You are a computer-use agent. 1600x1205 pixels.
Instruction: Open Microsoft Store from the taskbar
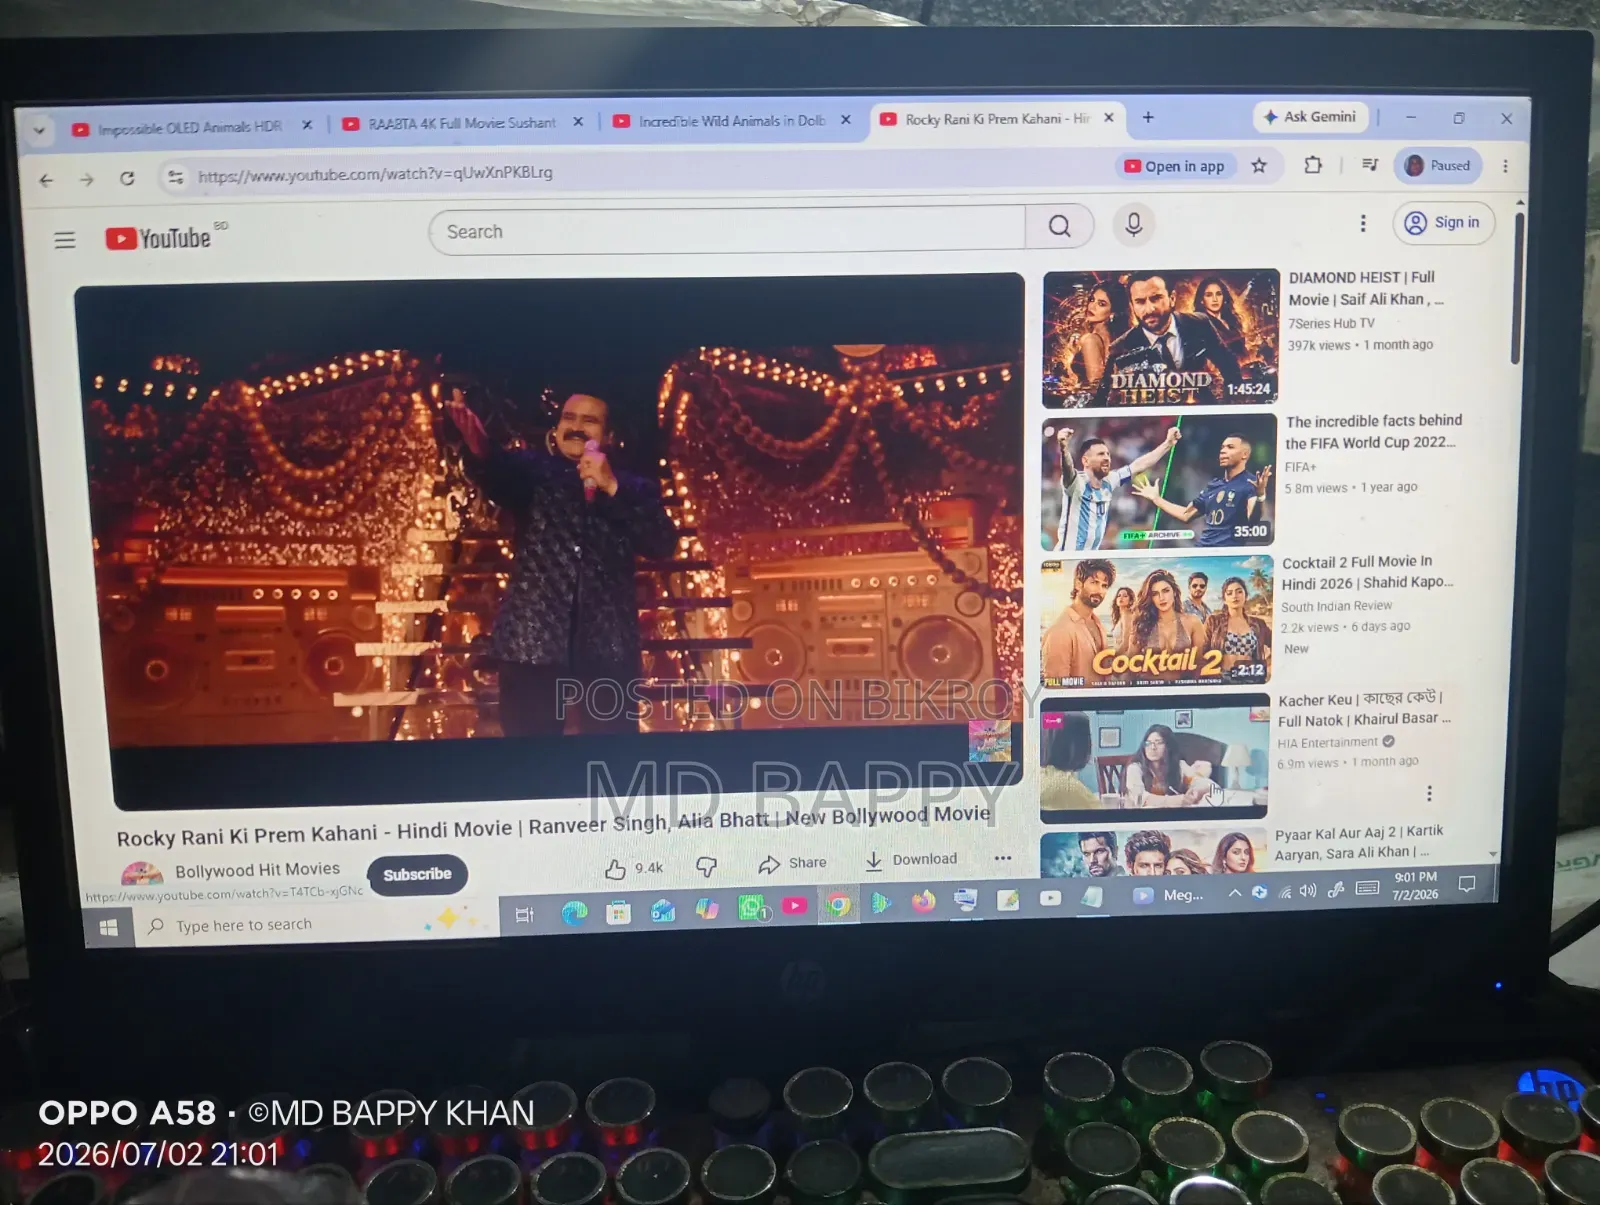(618, 911)
